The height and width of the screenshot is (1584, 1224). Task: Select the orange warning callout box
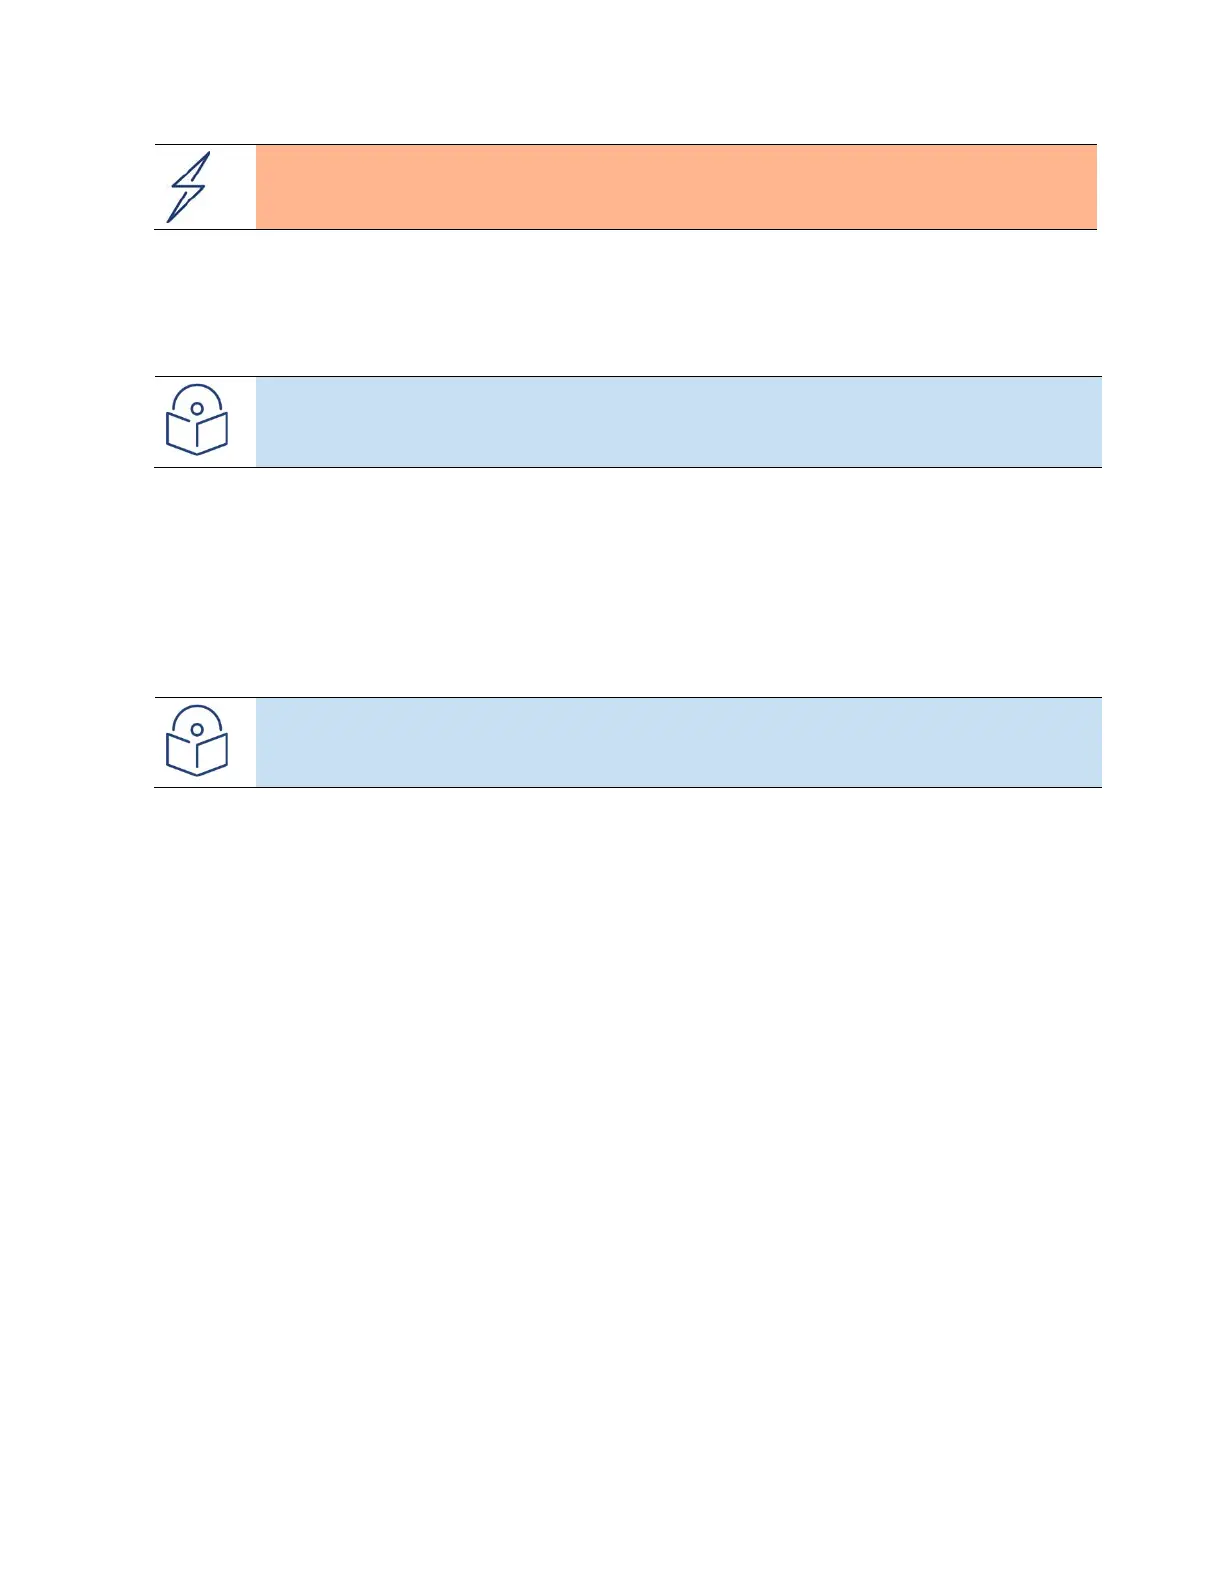(676, 187)
